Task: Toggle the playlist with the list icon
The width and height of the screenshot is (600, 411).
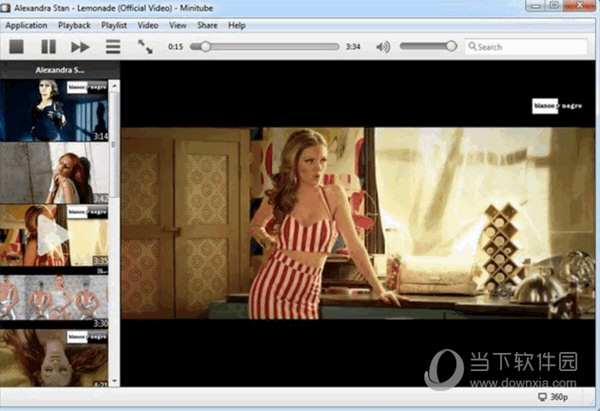Action: coord(113,47)
